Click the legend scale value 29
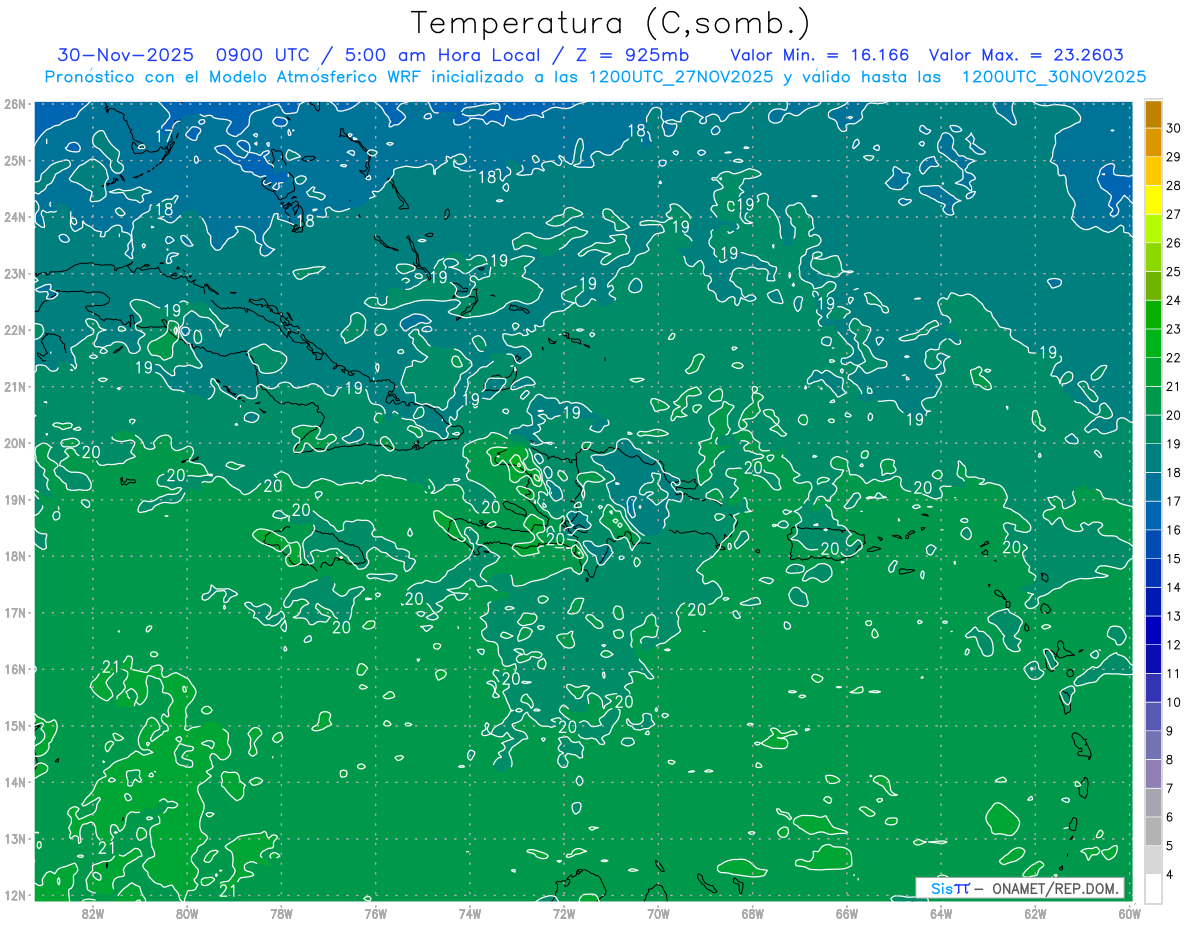The width and height of the screenshot is (1200, 927). (1173, 157)
